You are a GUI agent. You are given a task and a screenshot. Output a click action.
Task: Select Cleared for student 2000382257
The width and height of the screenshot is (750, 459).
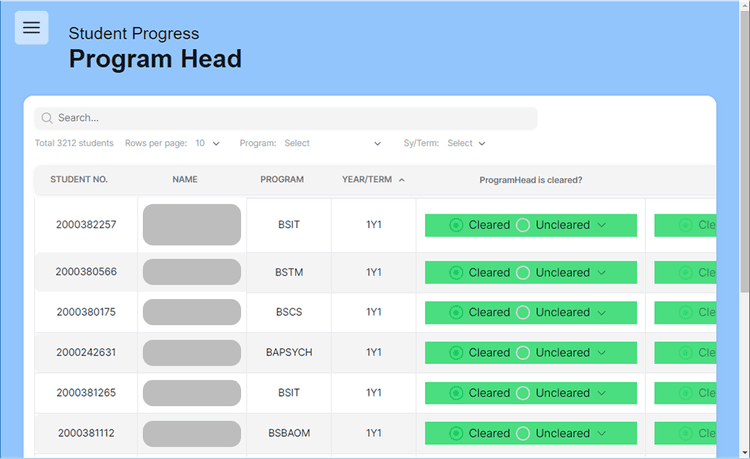456,225
